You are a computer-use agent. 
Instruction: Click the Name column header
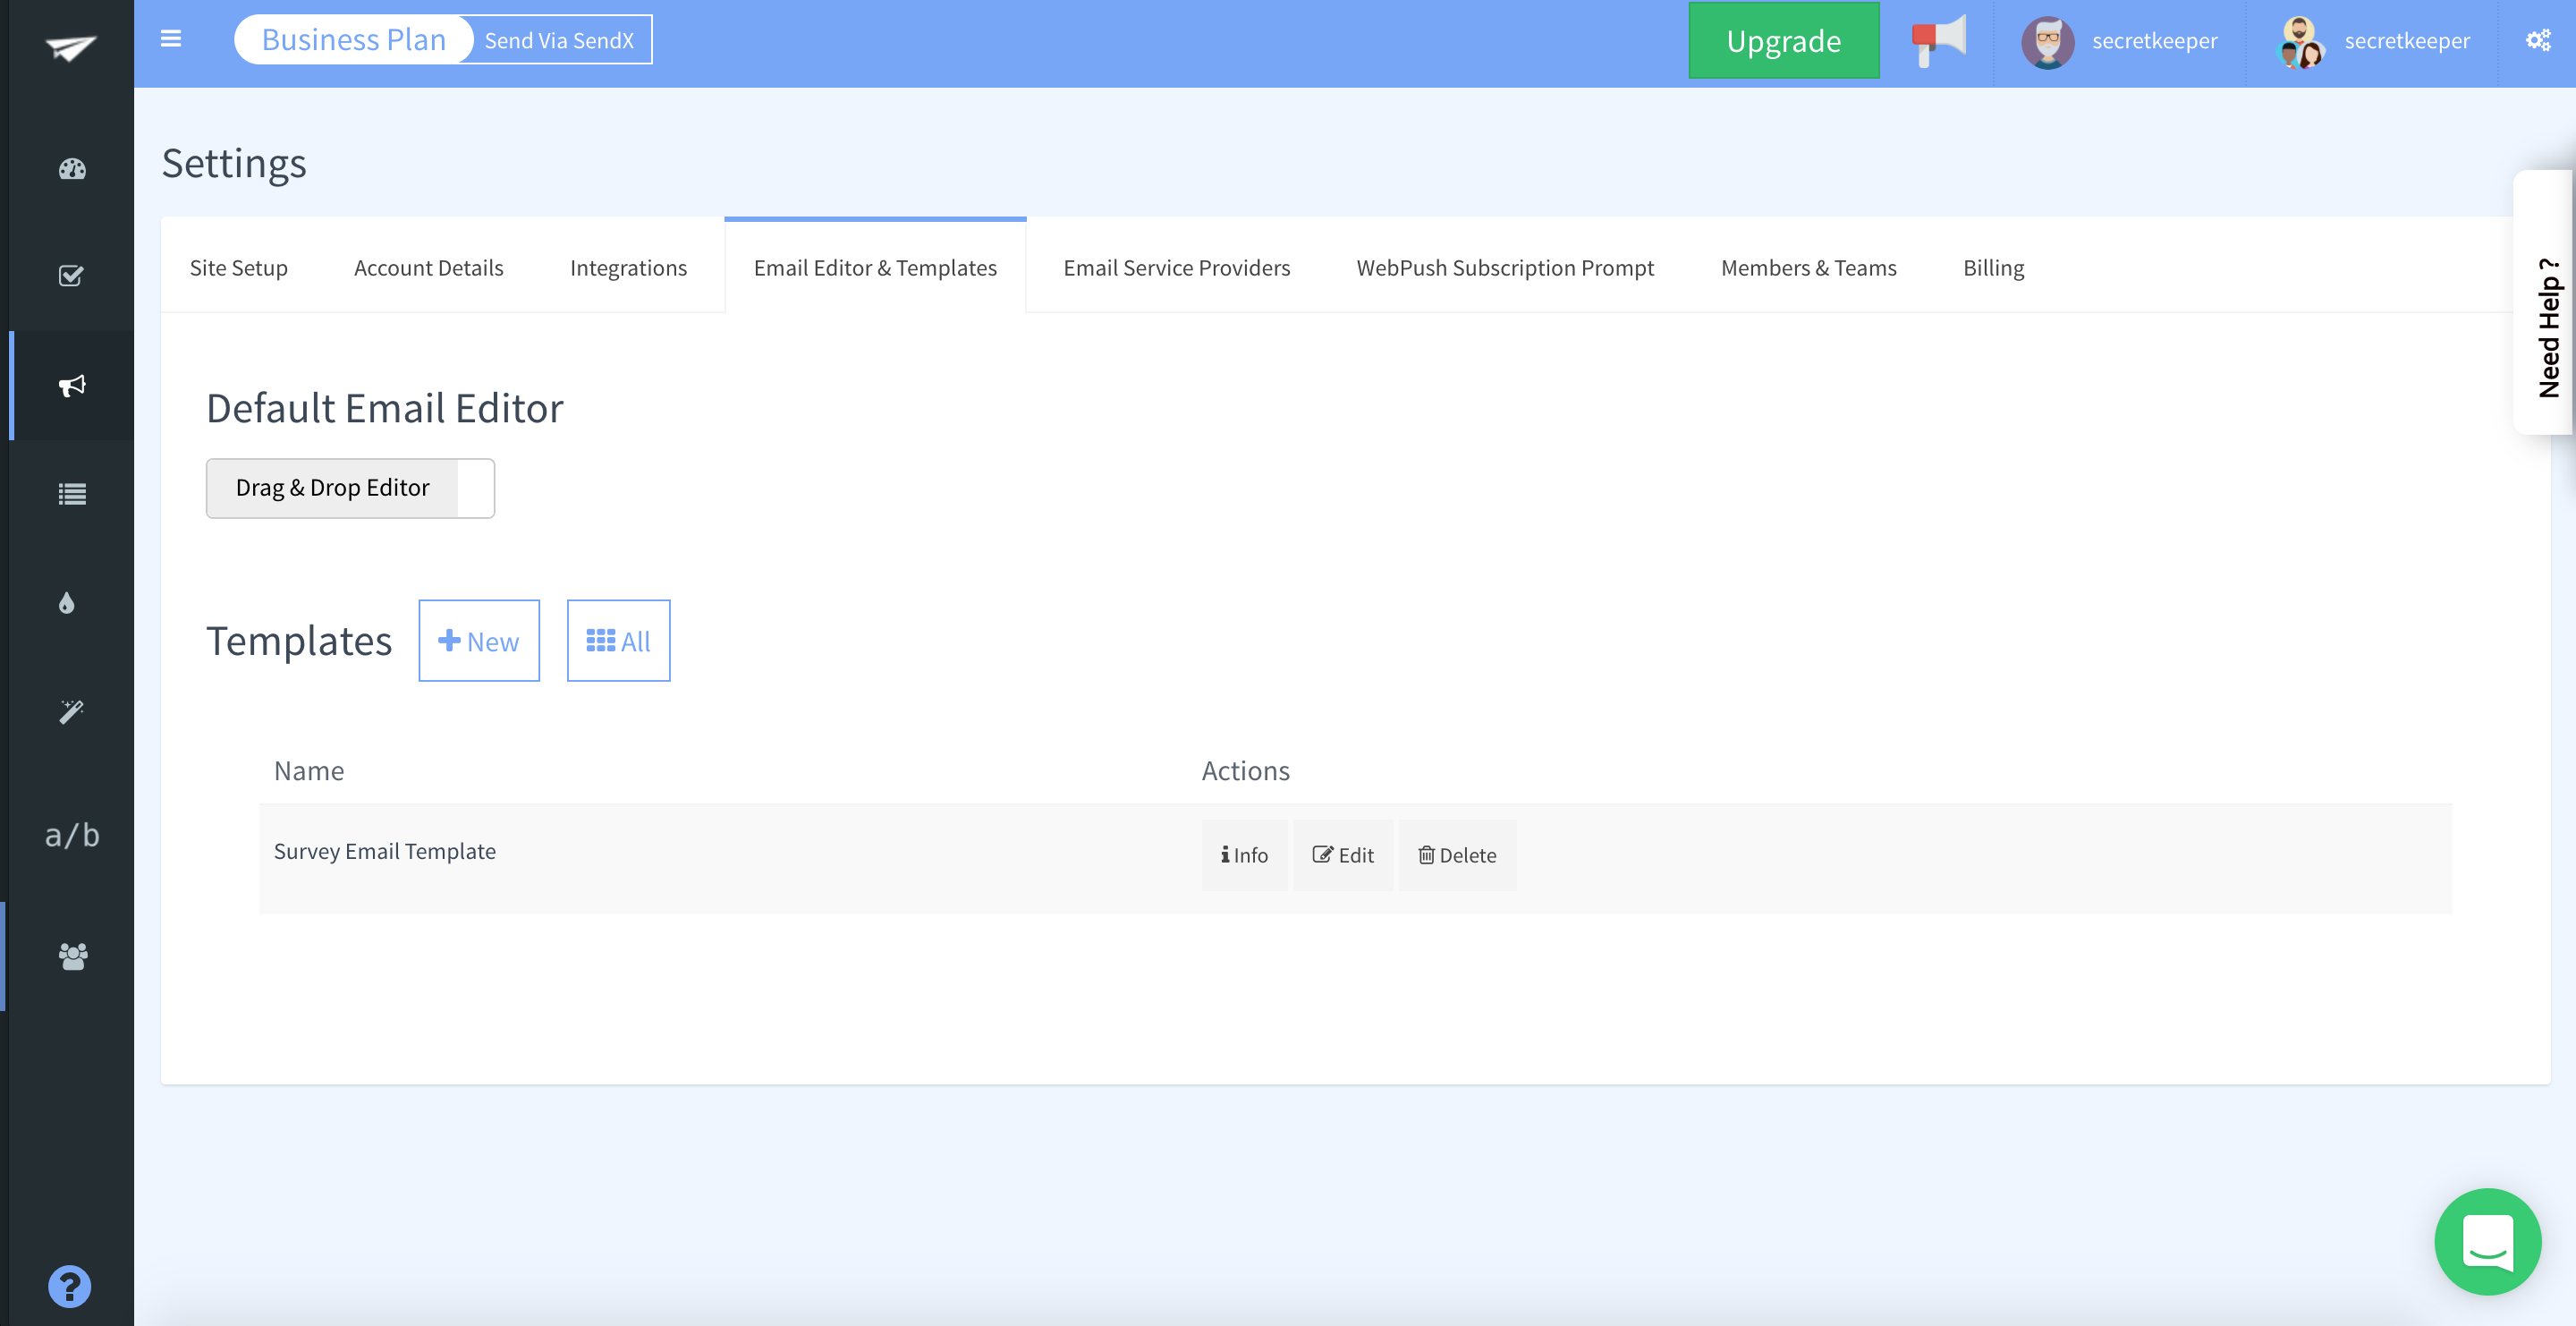coord(309,770)
